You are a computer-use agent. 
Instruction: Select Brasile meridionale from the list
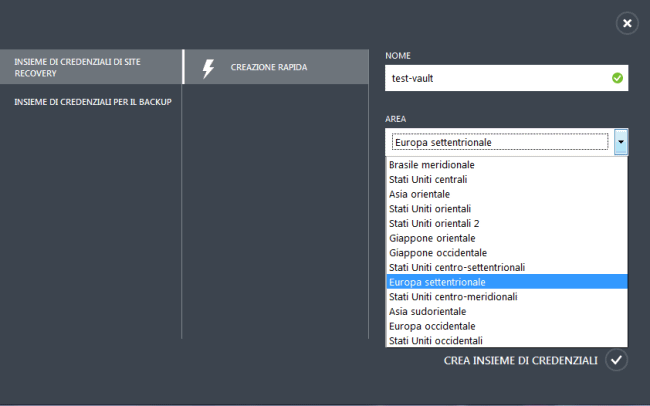(431, 164)
